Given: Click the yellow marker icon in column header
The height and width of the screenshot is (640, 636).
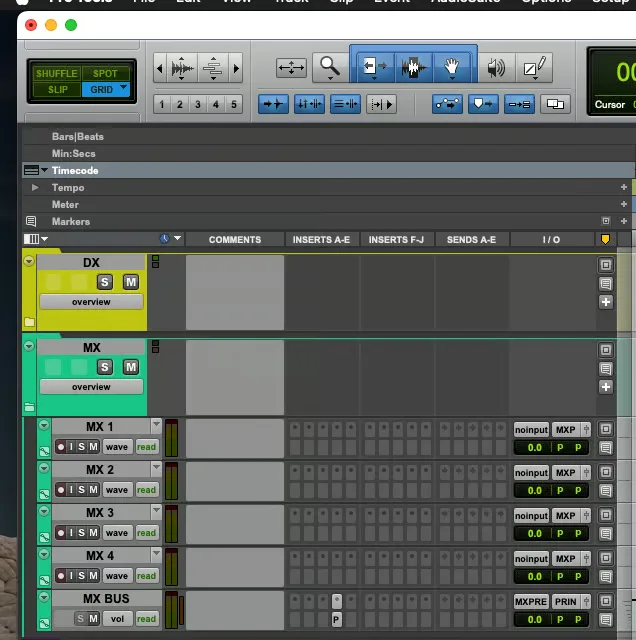Looking at the screenshot, I should click(605, 239).
